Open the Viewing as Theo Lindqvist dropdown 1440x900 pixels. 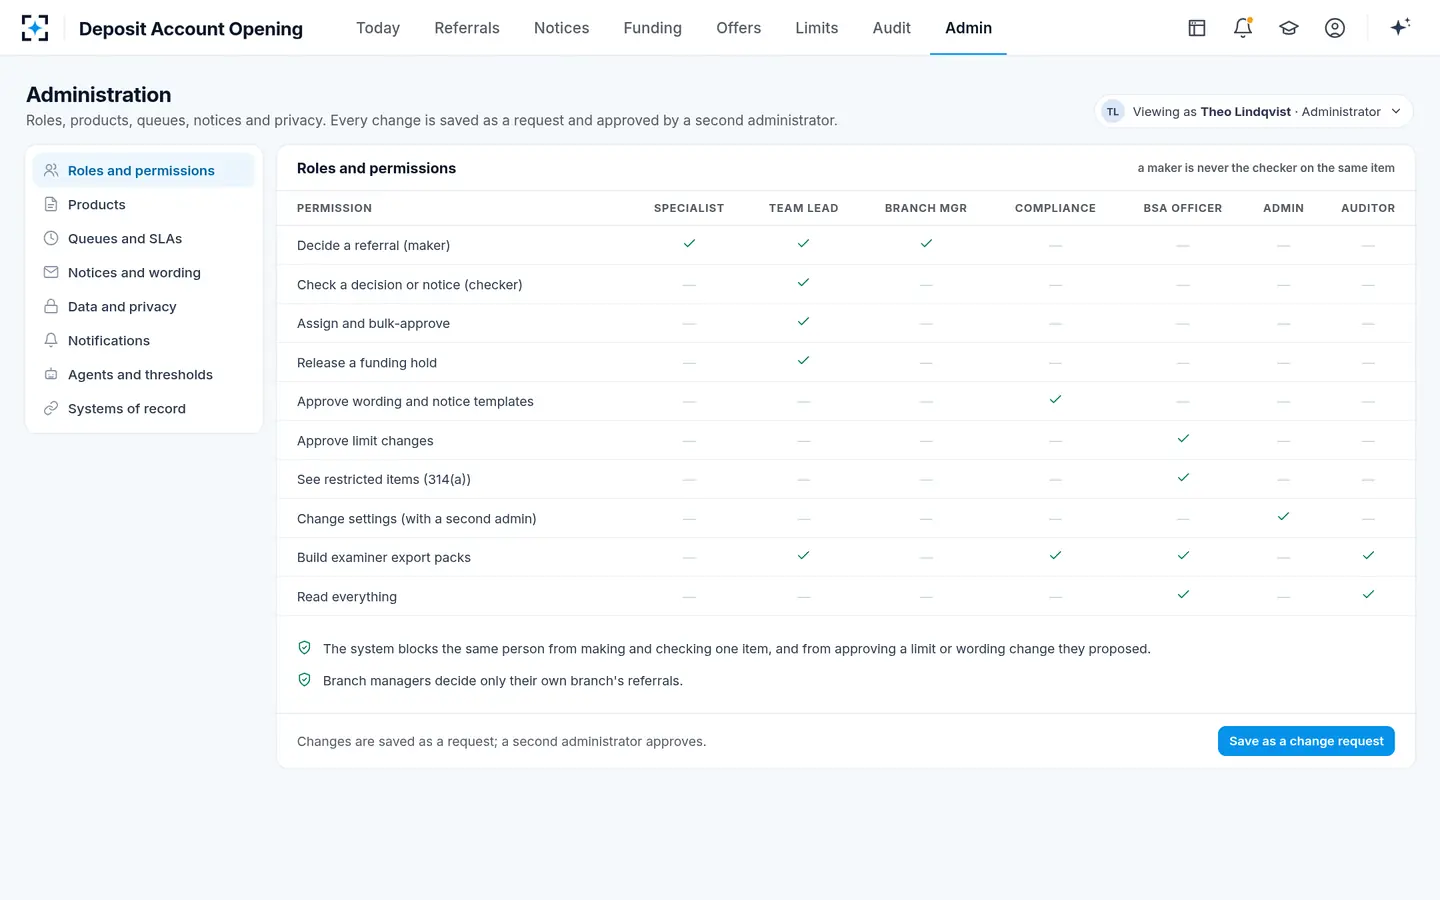point(1254,111)
